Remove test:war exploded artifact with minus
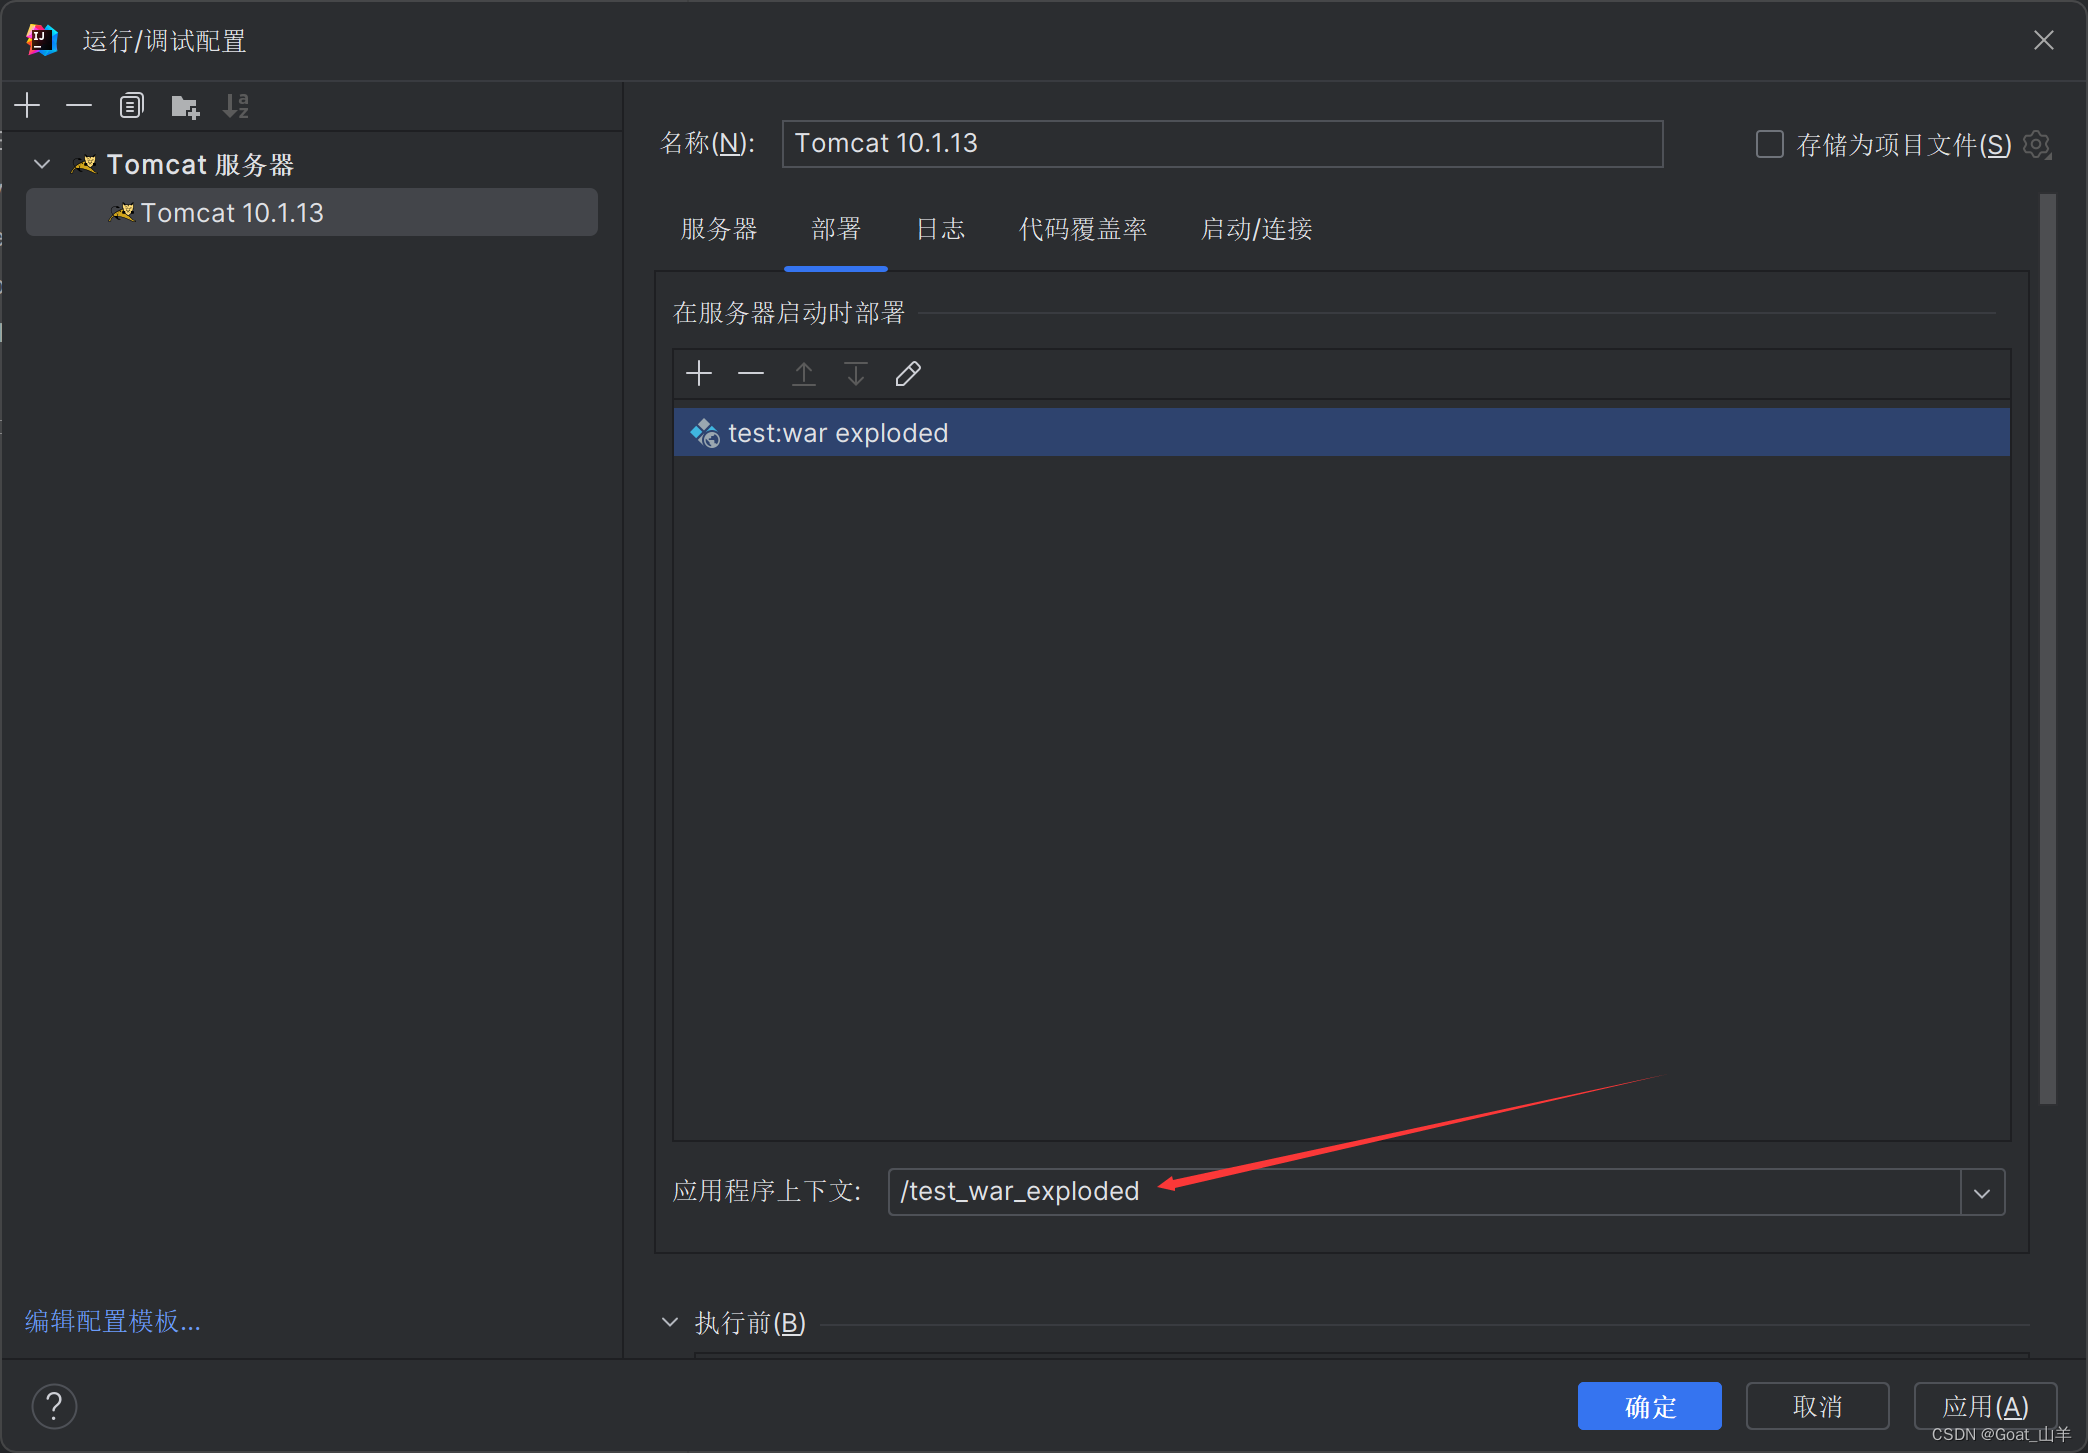The image size is (2088, 1453). pyautogui.click(x=751, y=374)
